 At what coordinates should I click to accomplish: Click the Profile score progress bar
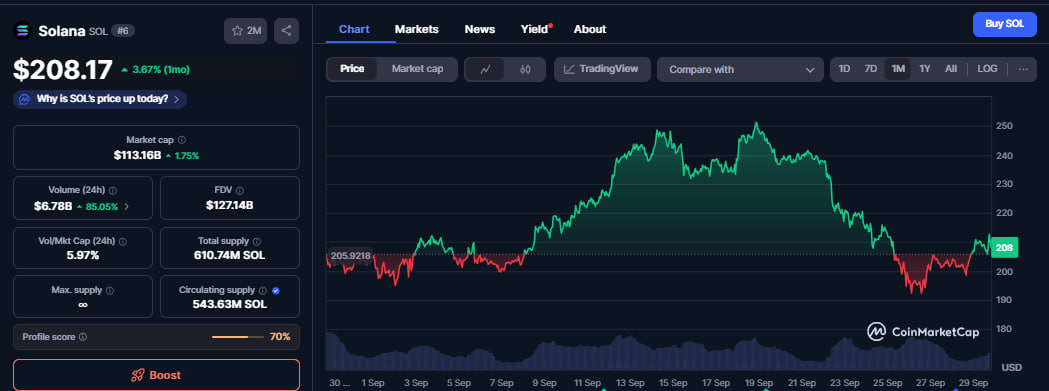pyautogui.click(x=237, y=337)
